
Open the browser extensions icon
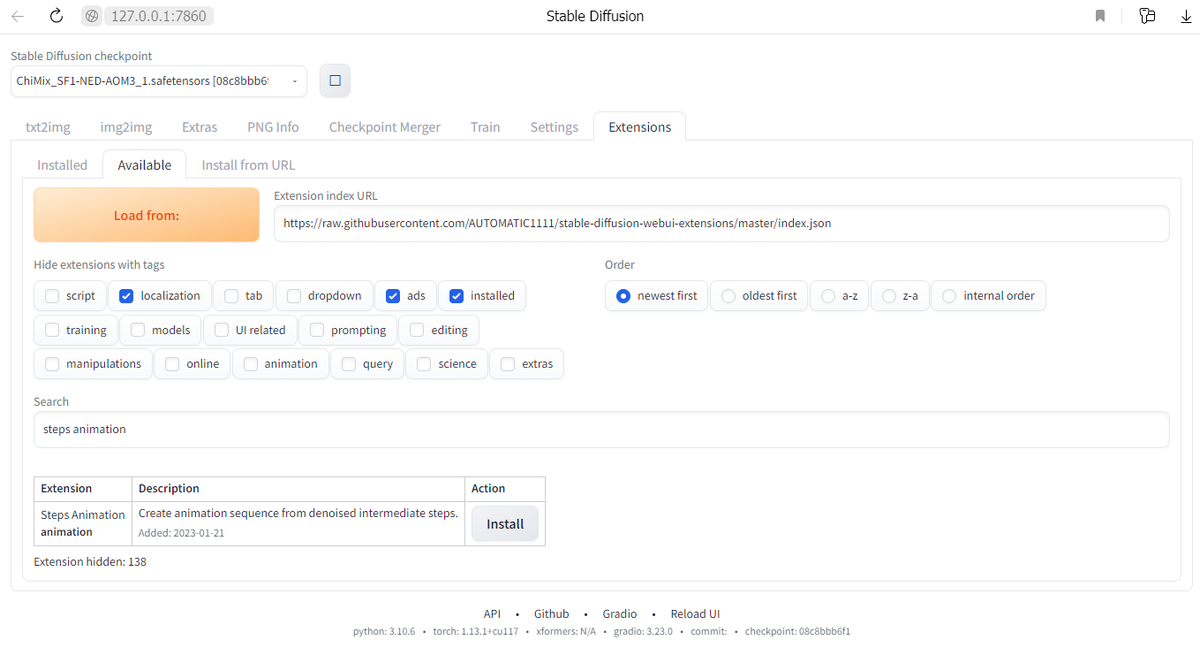[1147, 15]
